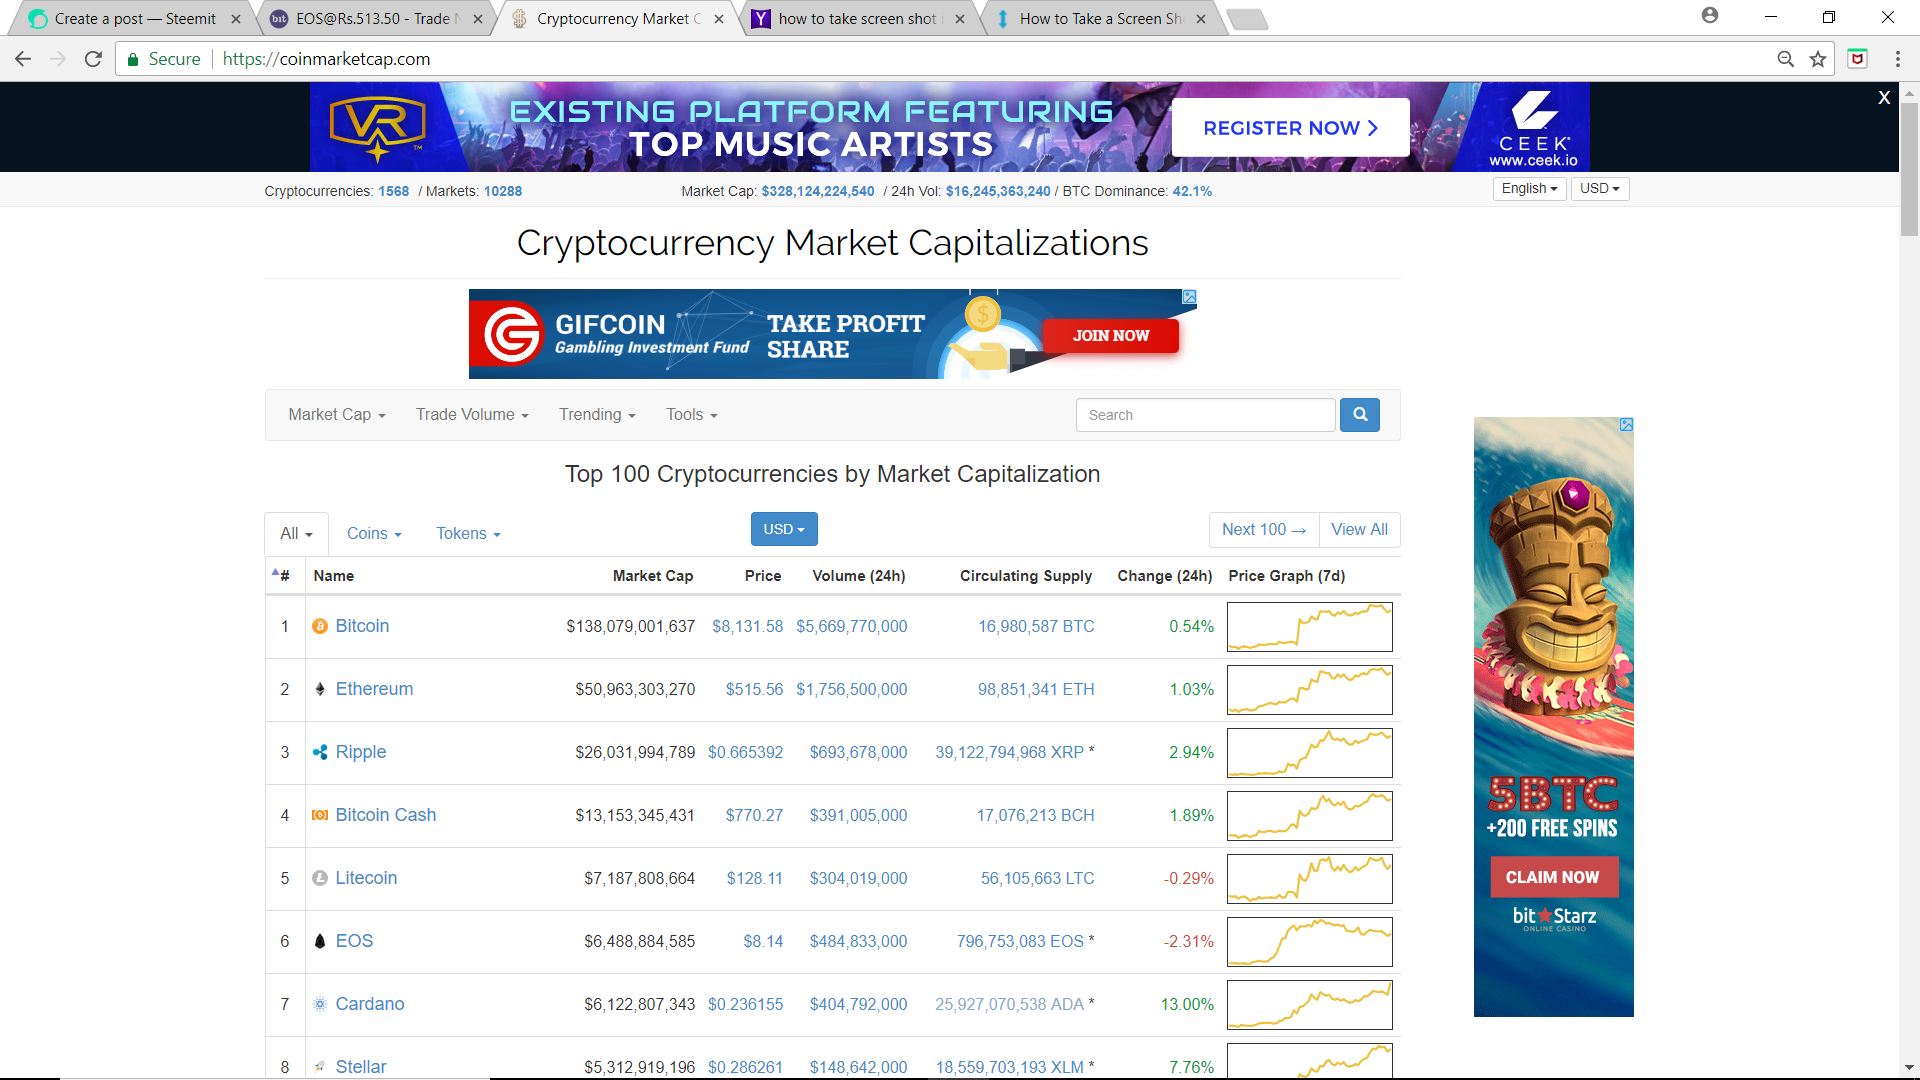Open the Tools dropdown

point(692,414)
